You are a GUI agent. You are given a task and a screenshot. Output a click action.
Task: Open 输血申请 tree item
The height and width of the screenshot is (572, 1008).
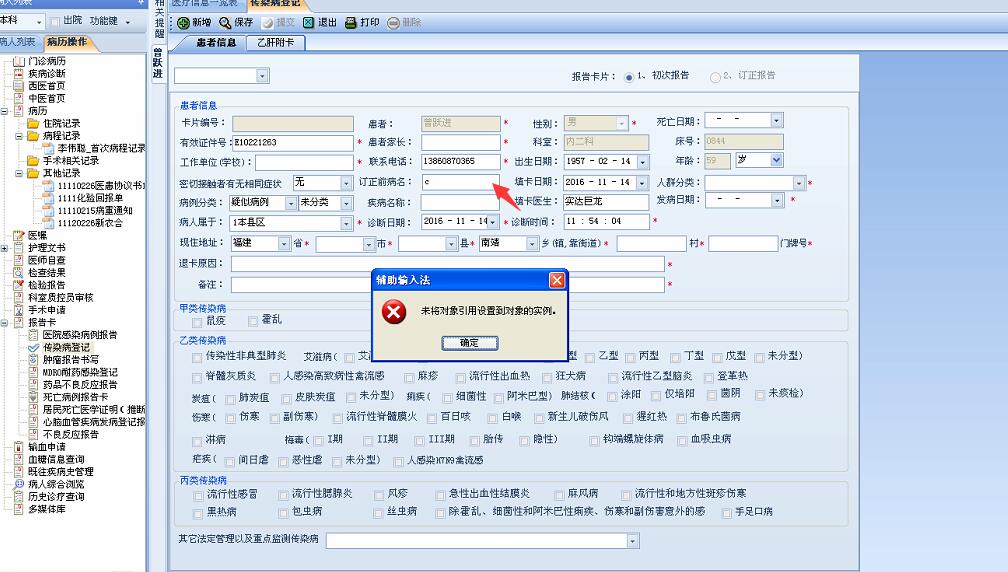pos(46,447)
